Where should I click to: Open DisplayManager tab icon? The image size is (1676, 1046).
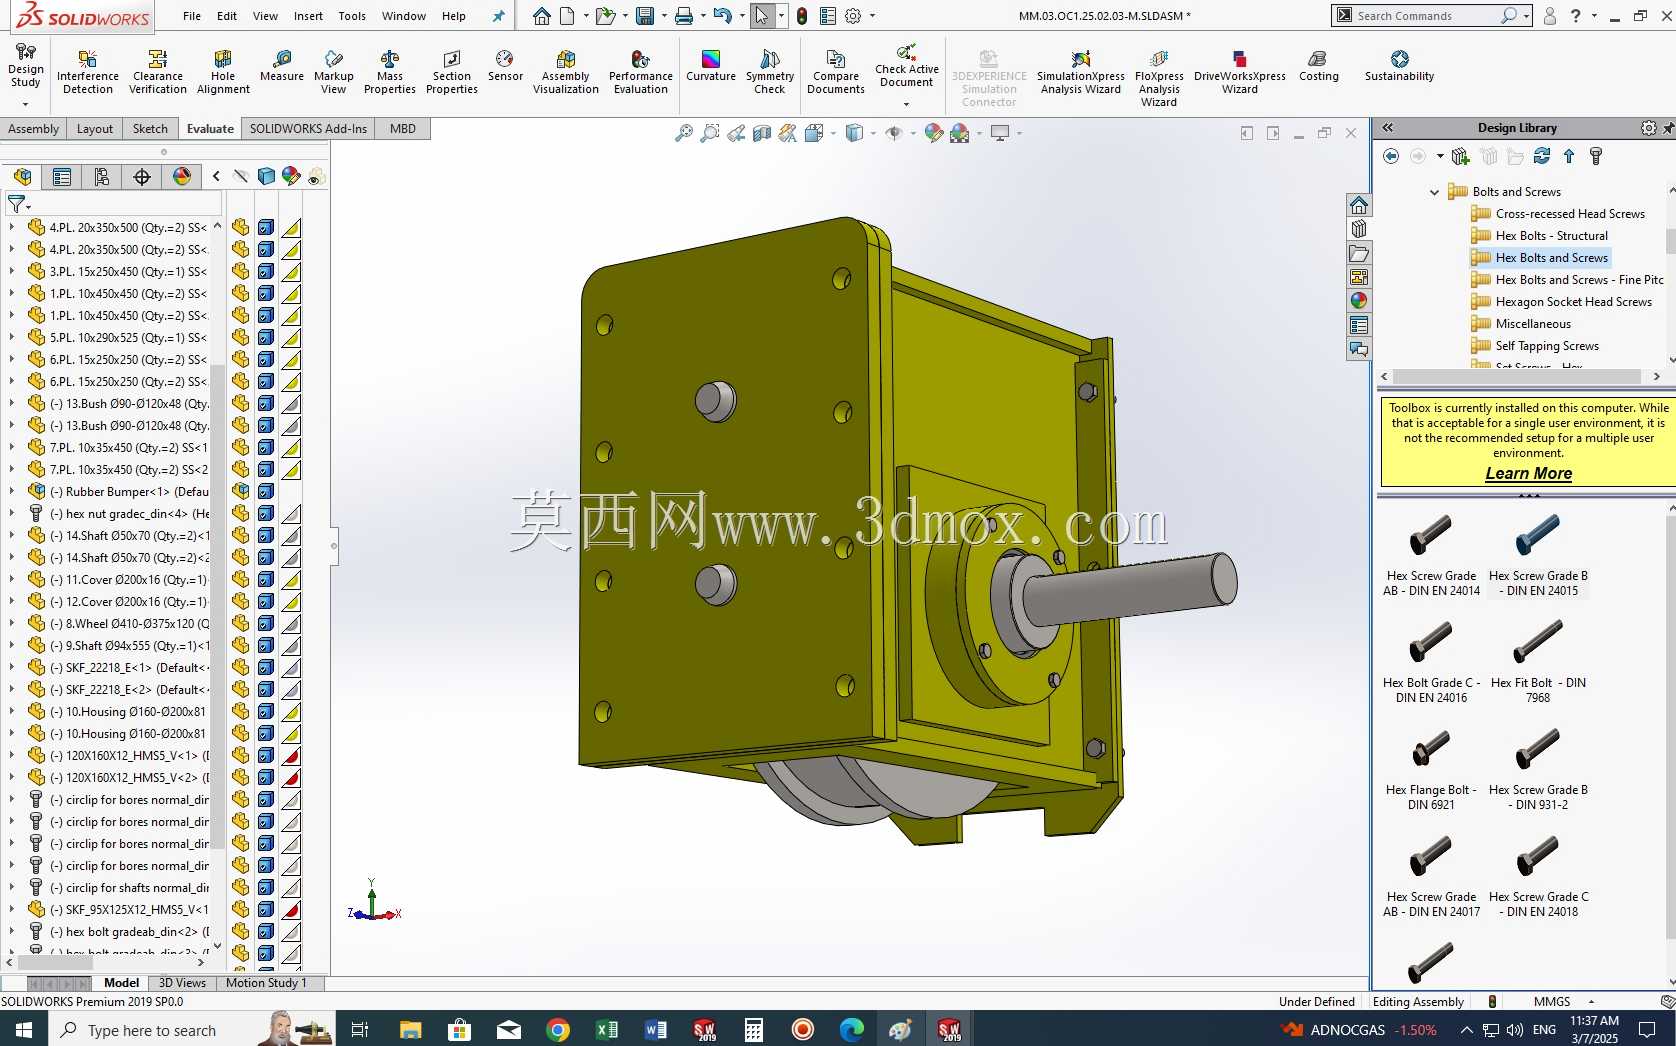[182, 177]
